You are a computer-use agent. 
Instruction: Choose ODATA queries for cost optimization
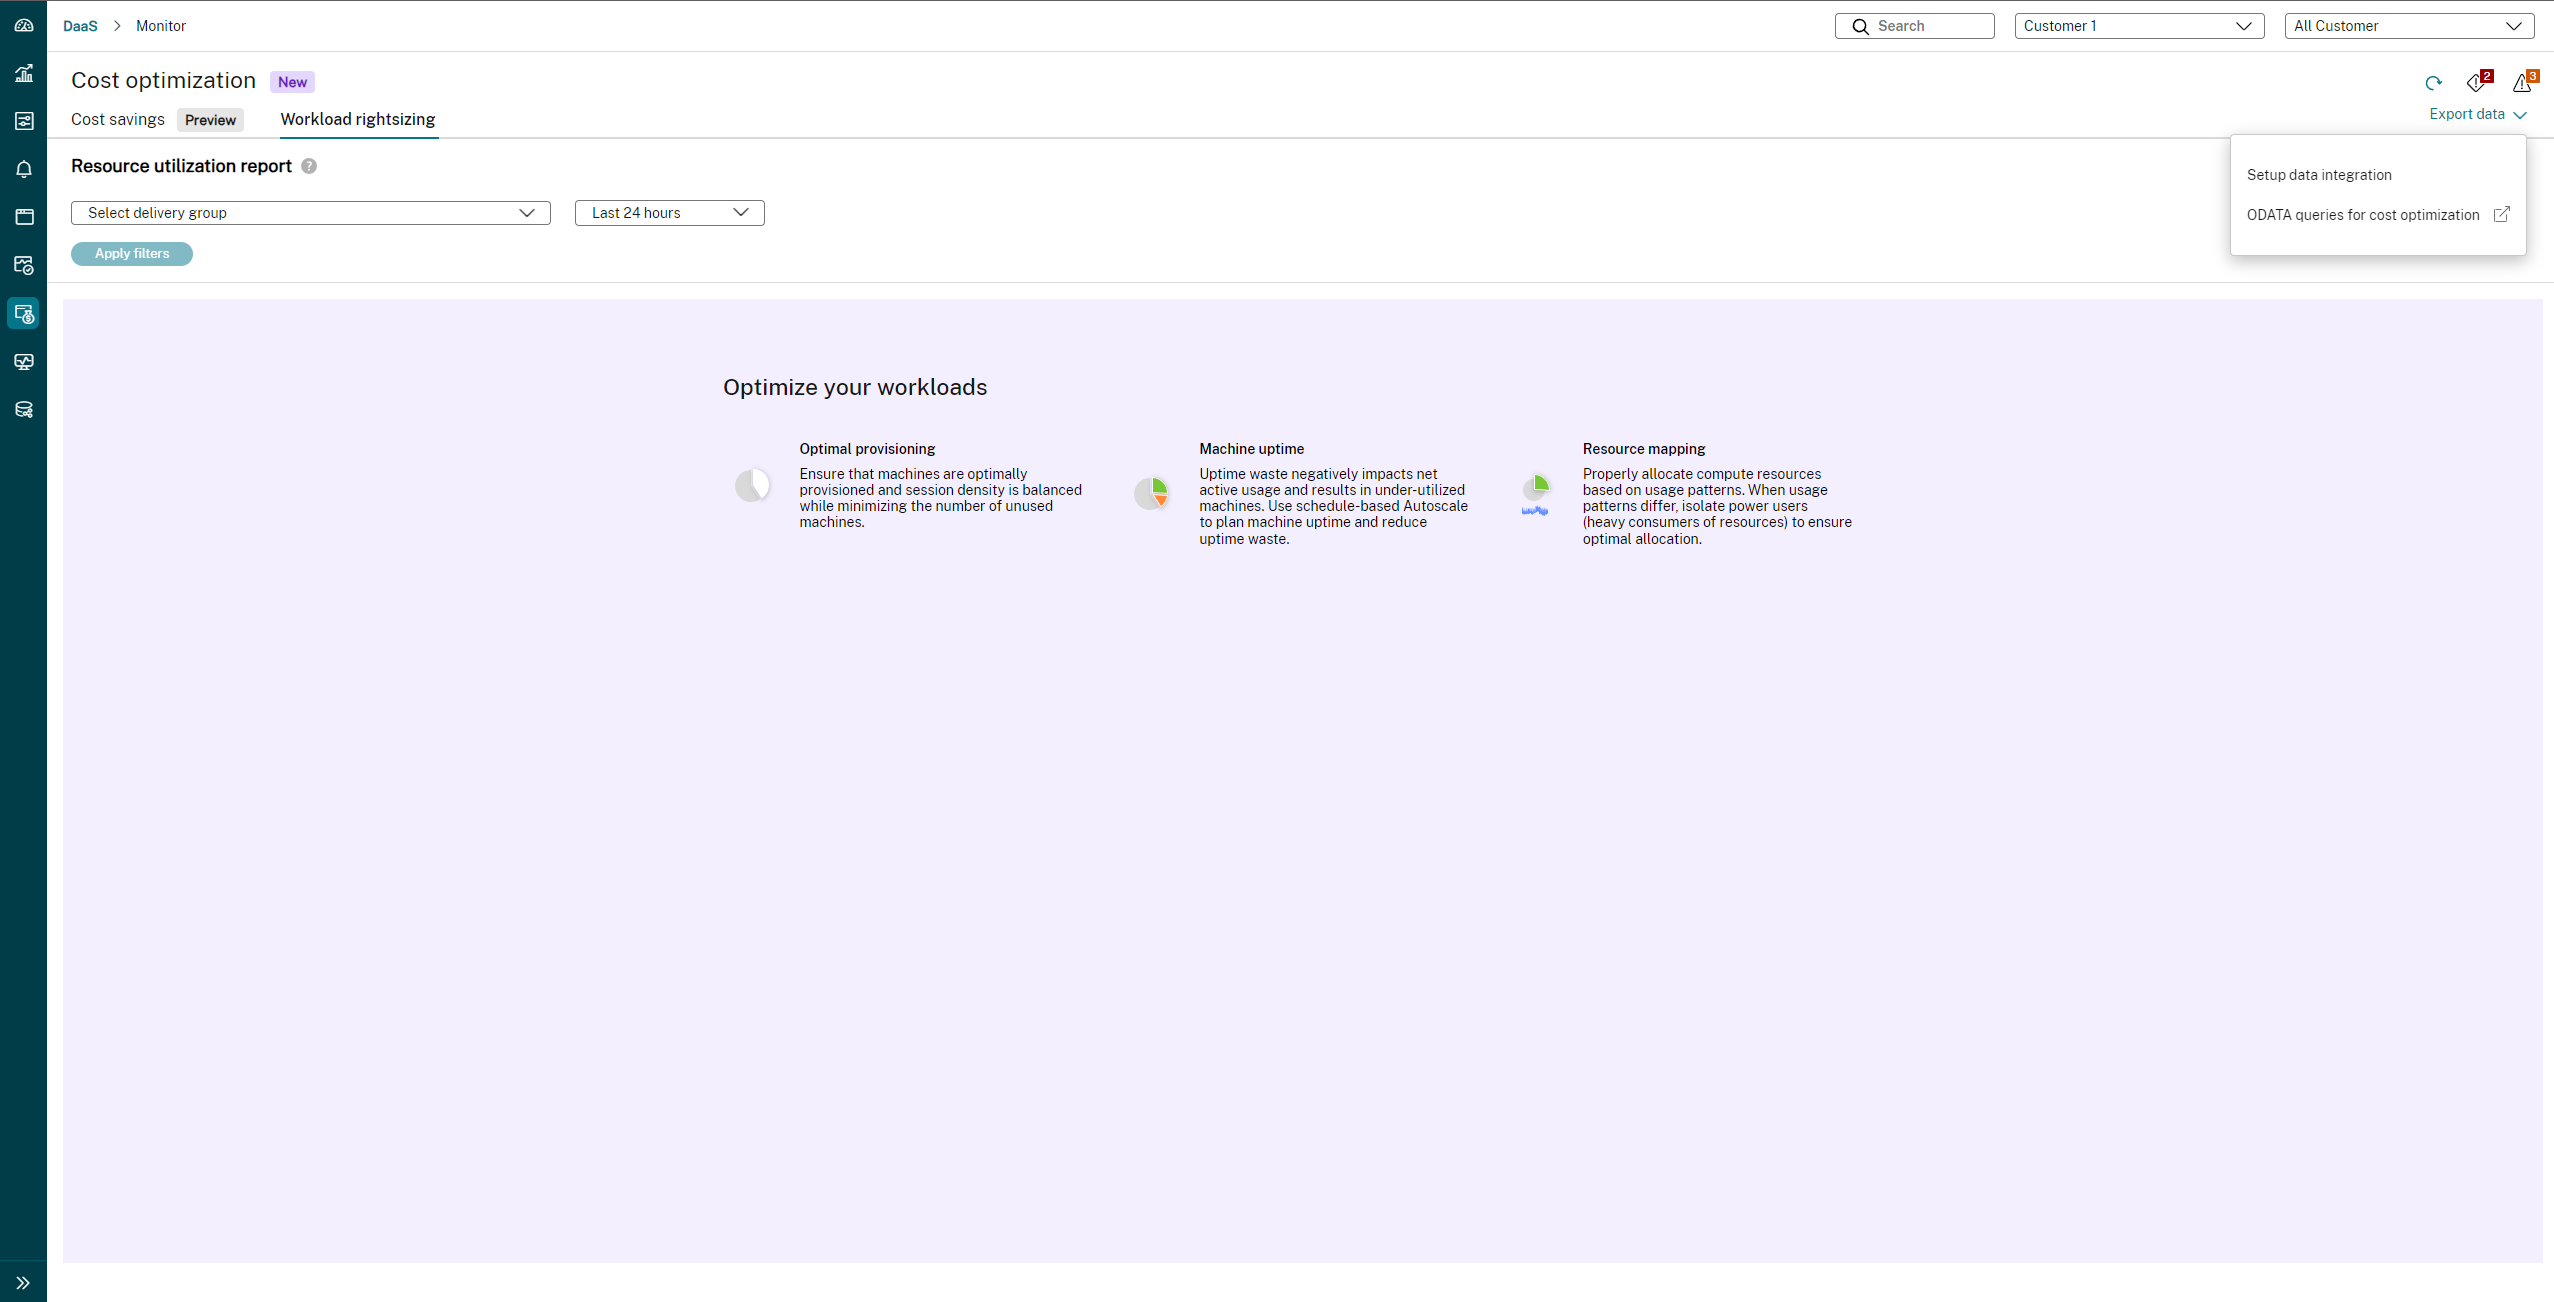tap(2363, 214)
